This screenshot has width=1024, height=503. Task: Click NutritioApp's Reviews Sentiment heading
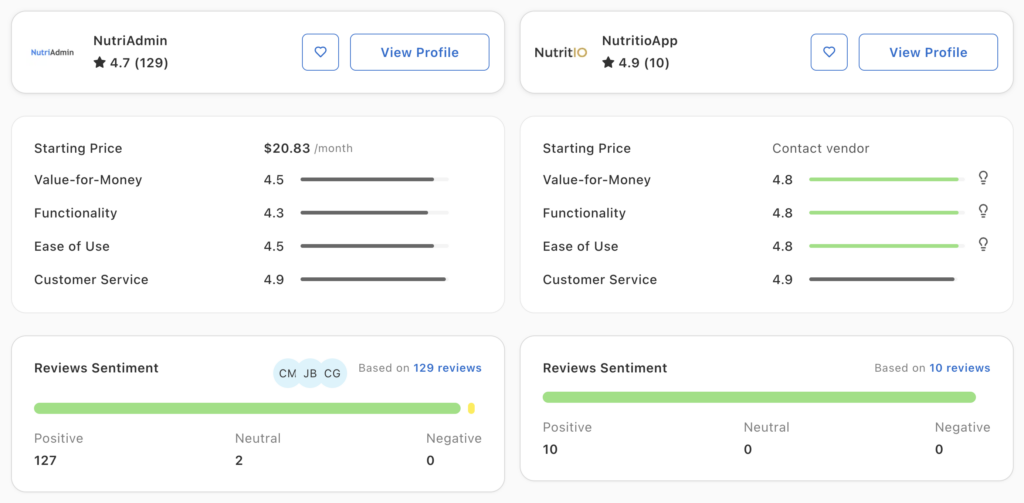click(605, 368)
